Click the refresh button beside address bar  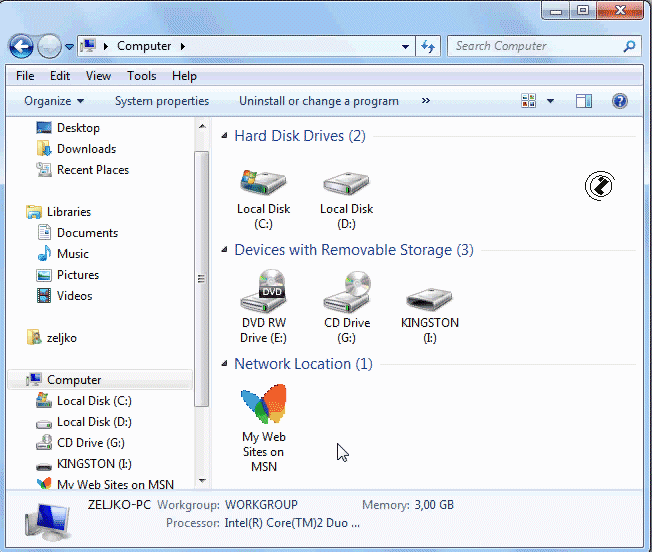tap(428, 46)
